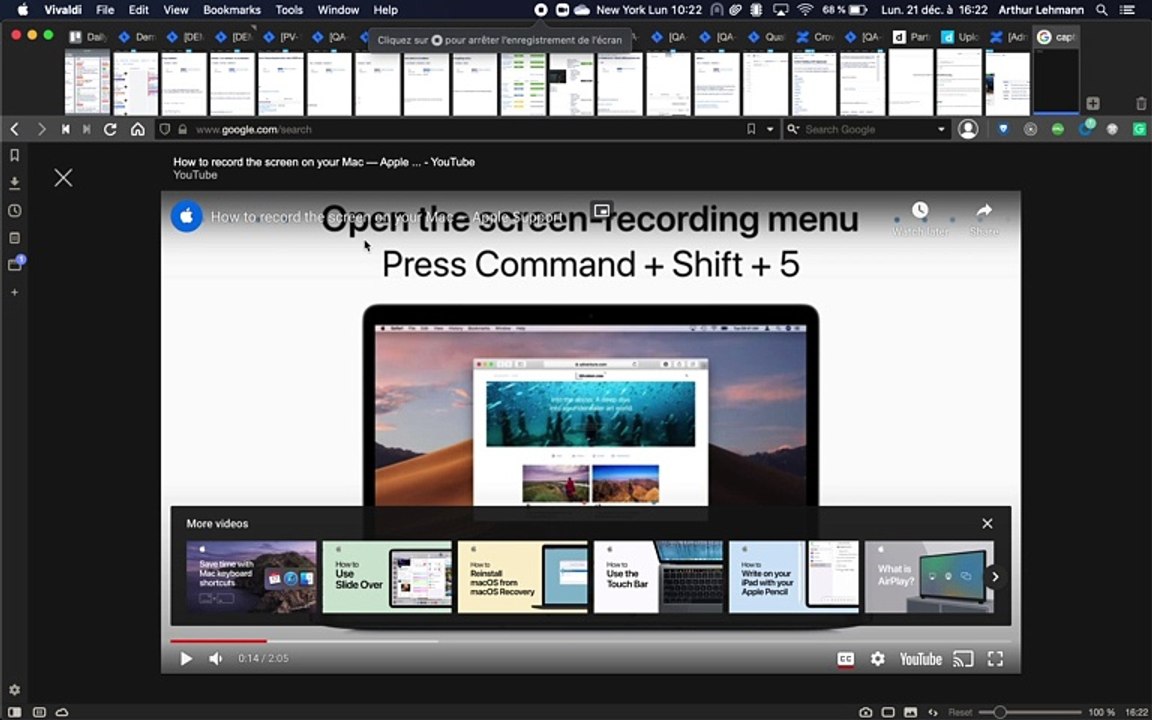Click the status bar sync cloud icon

pyautogui.click(x=62, y=712)
